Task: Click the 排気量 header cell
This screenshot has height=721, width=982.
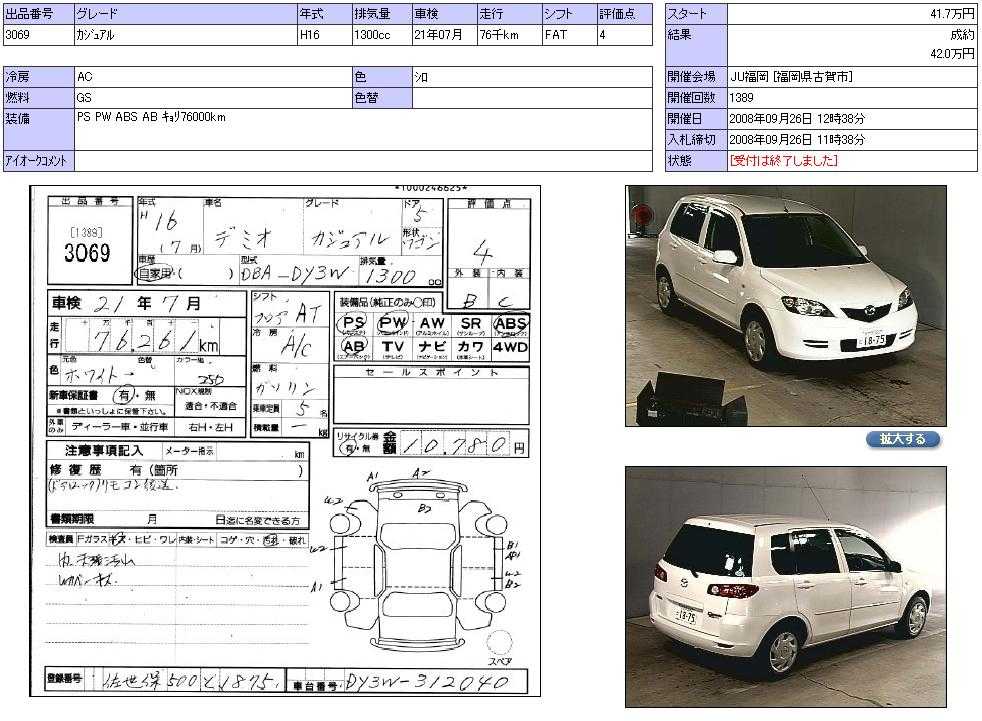Action: [x=382, y=14]
